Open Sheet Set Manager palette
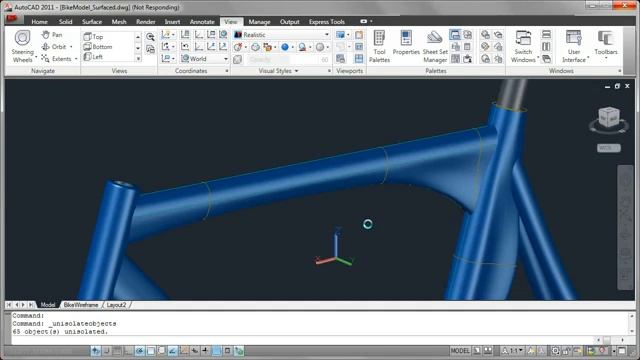The height and width of the screenshot is (360, 640). pyautogui.click(x=435, y=47)
